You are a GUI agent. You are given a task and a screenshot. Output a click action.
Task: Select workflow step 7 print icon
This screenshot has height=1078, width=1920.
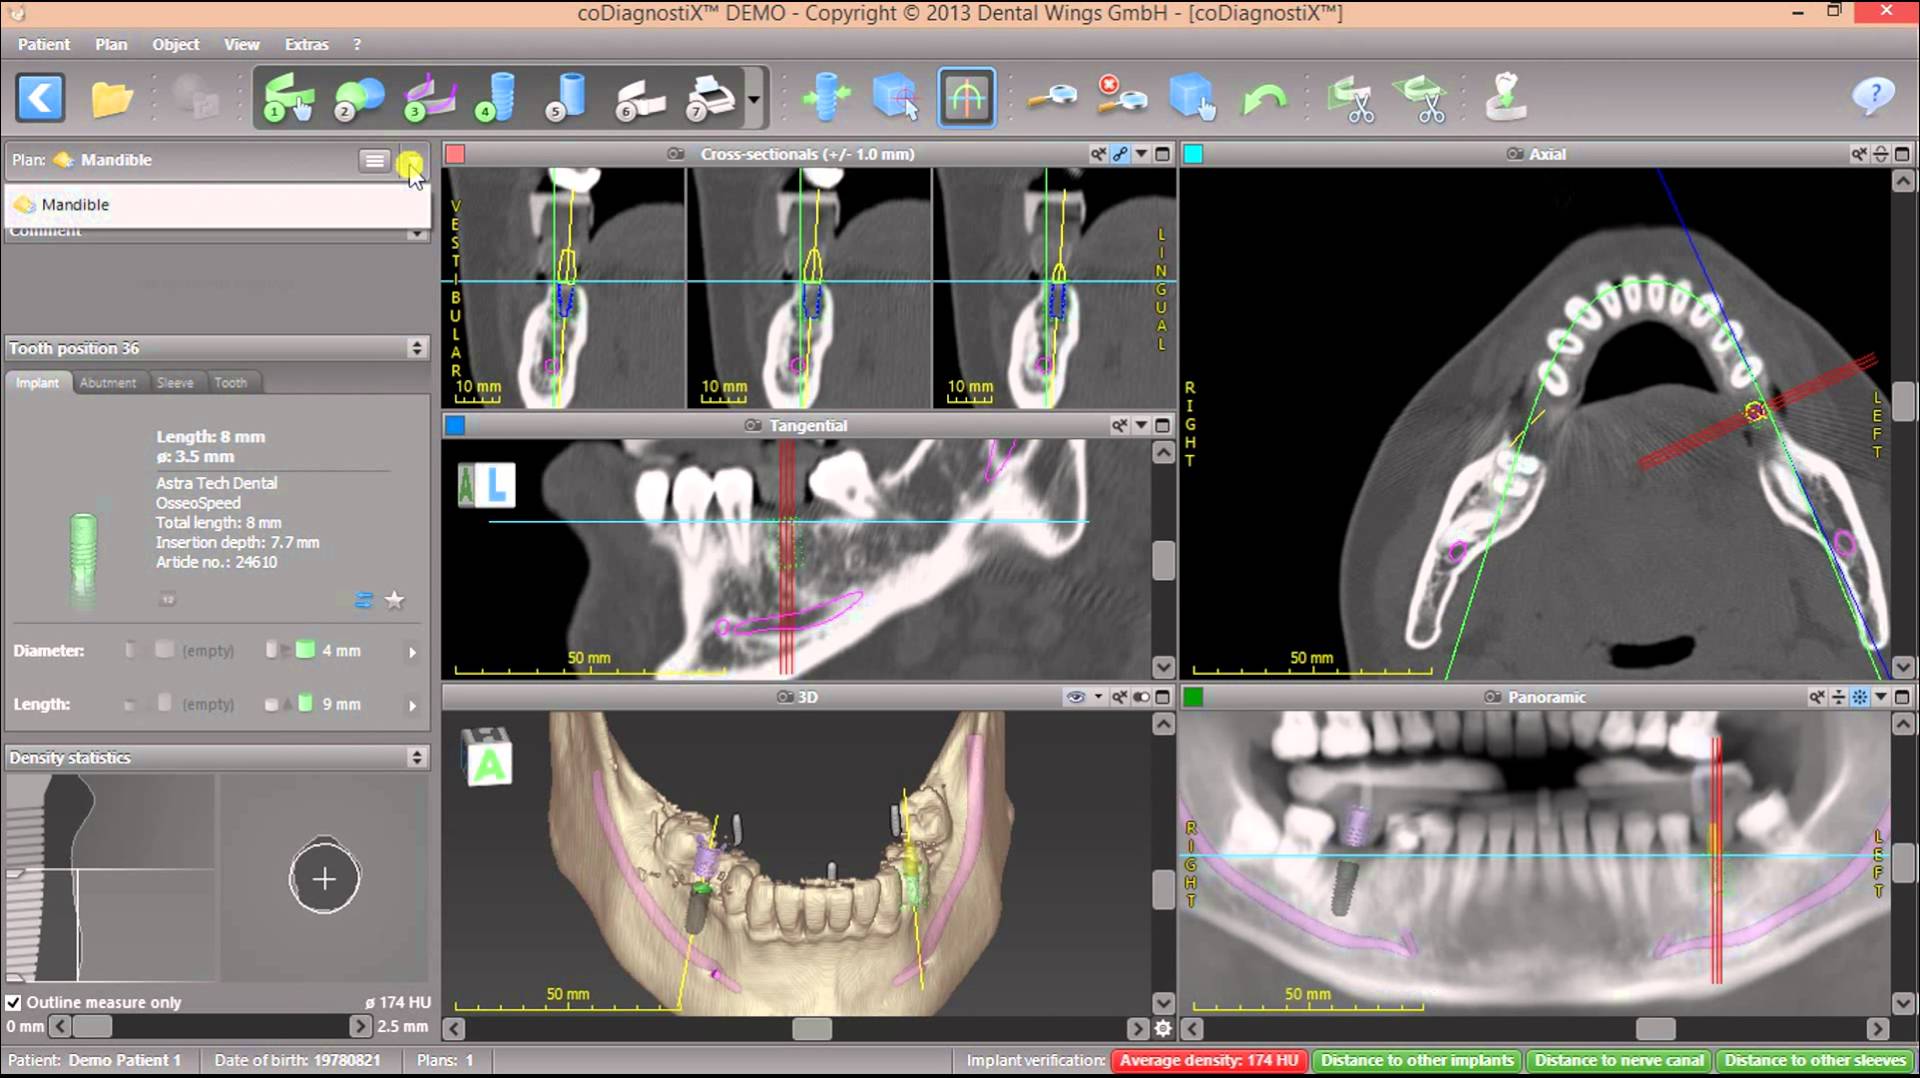click(711, 98)
